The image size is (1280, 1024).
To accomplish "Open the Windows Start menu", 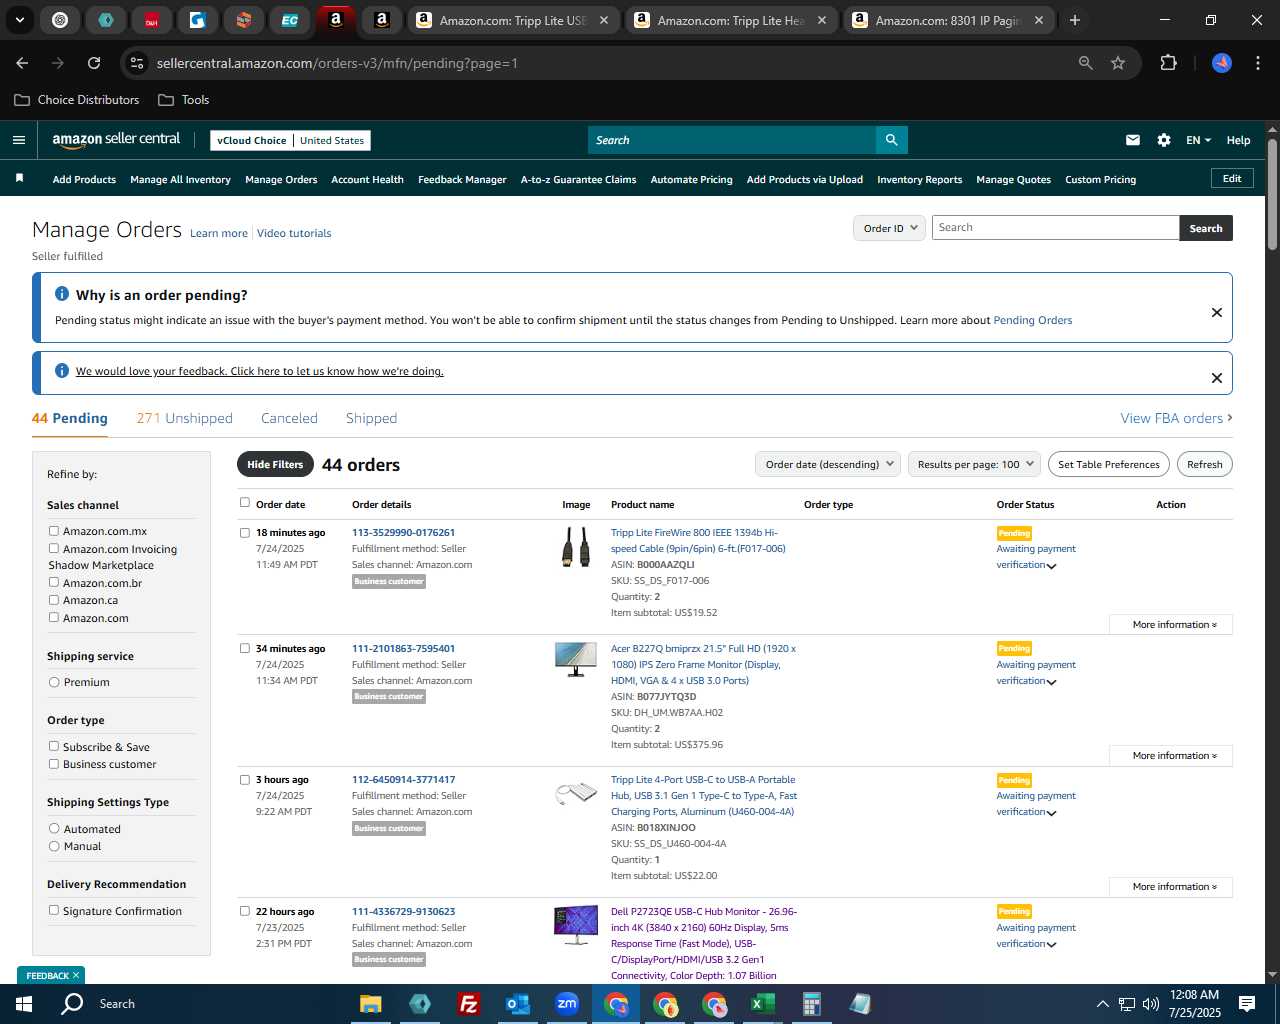I will pyautogui.click(x=24, y=1004).
